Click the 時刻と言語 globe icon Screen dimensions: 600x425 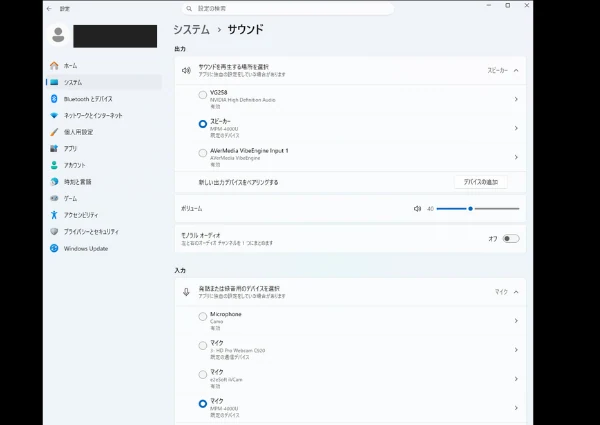54,182
